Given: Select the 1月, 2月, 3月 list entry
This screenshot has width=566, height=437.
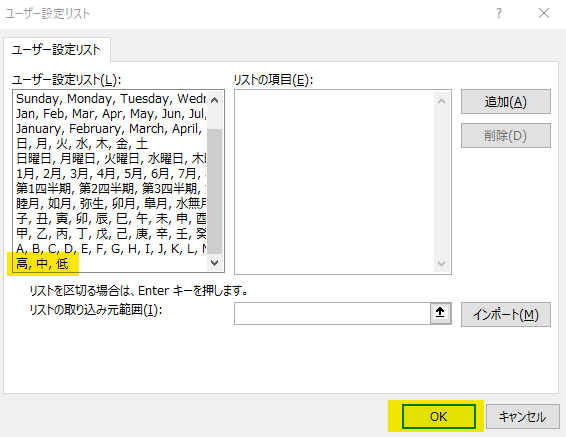Looking at the screenshot, I should [x=111, y=174].
